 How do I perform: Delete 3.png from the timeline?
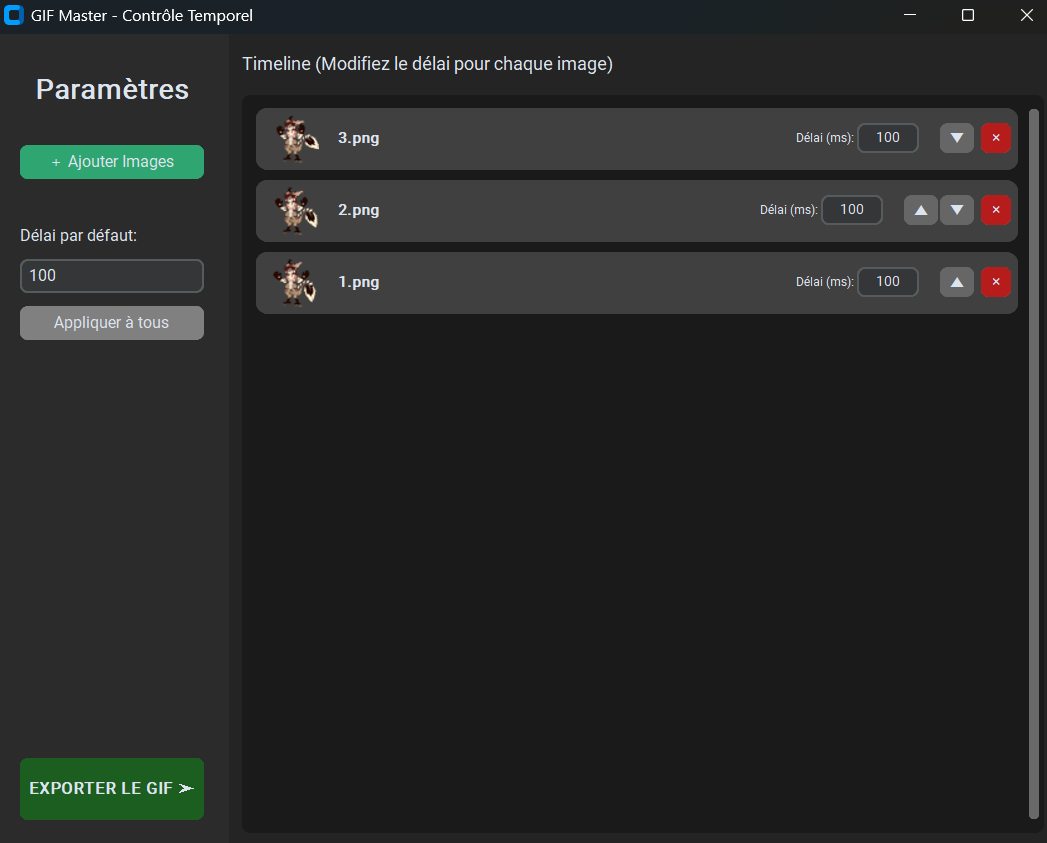tap(996, 138)
